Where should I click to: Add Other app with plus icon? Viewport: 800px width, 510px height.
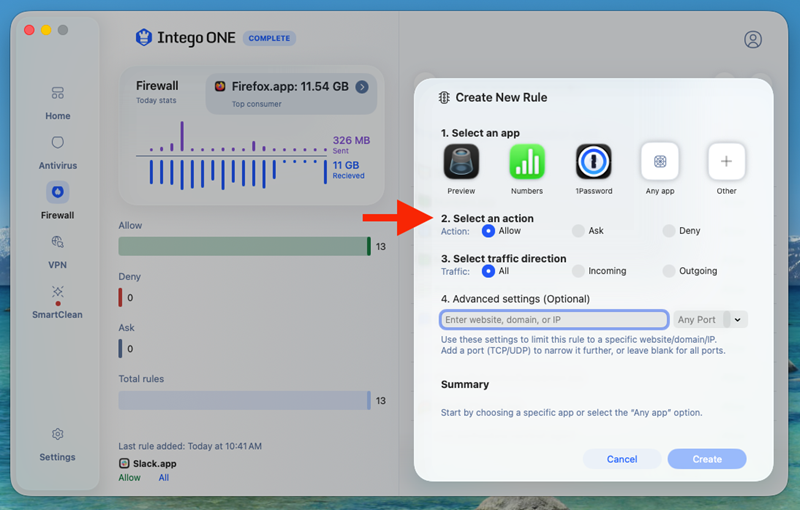[726, 162]
